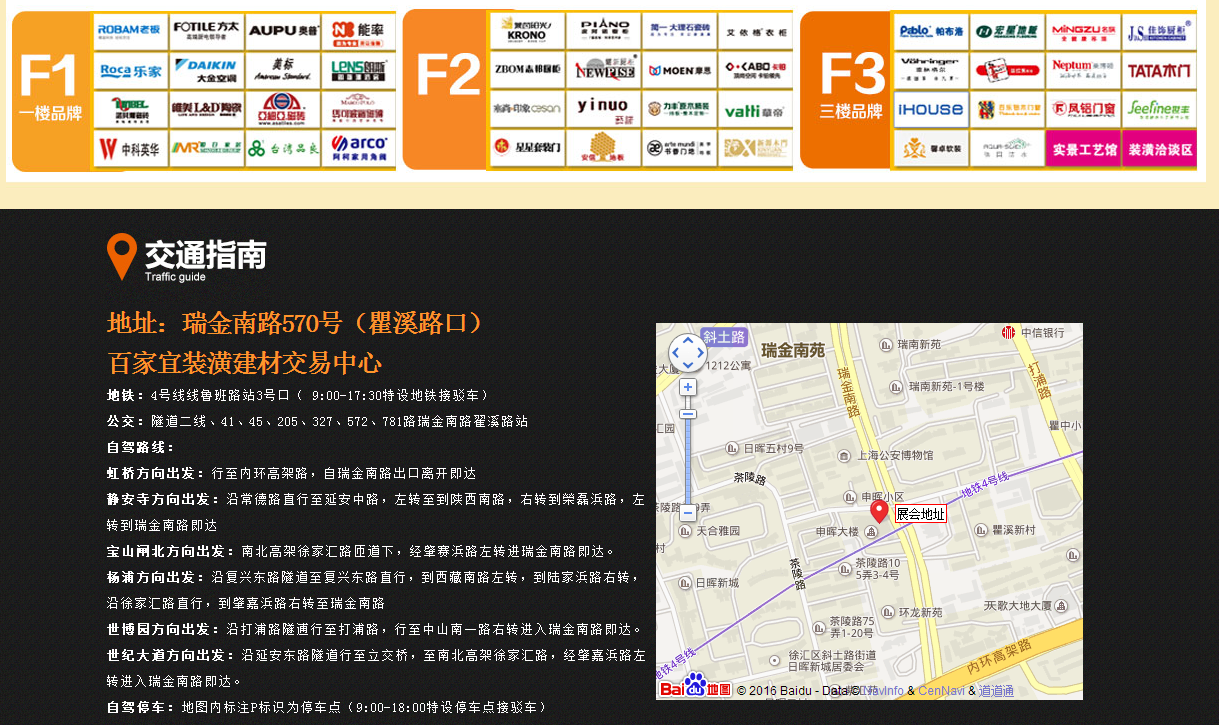Select the ZBOM志邦厨柜 logo
Image resolution: width=1219 pixels, height=725 pixels.
527,70
